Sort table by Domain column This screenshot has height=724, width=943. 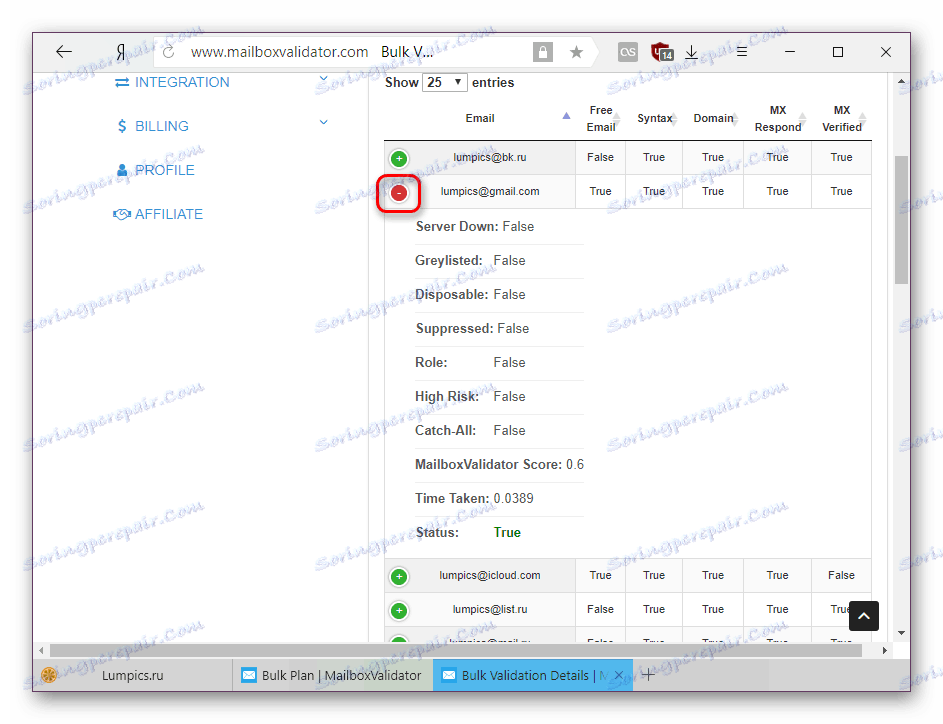713,118
